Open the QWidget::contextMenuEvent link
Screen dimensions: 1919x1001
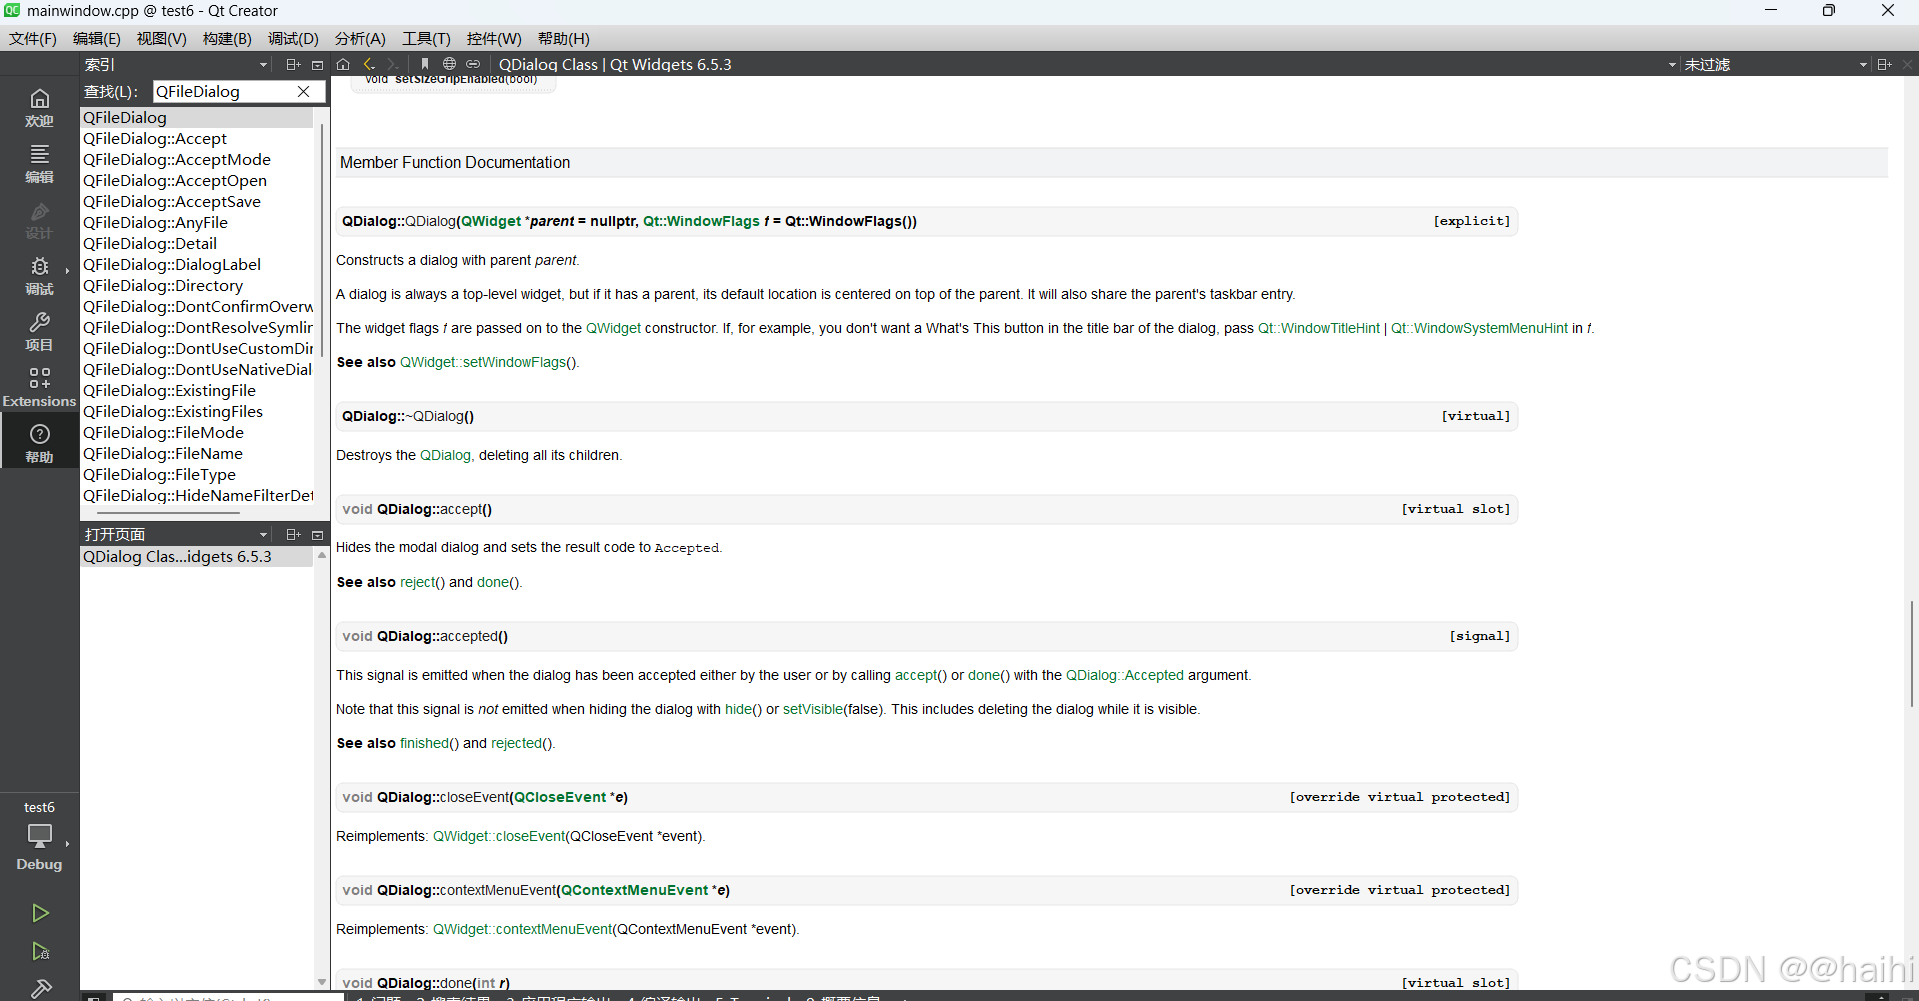pyautogui.click(x=522, y=929)
